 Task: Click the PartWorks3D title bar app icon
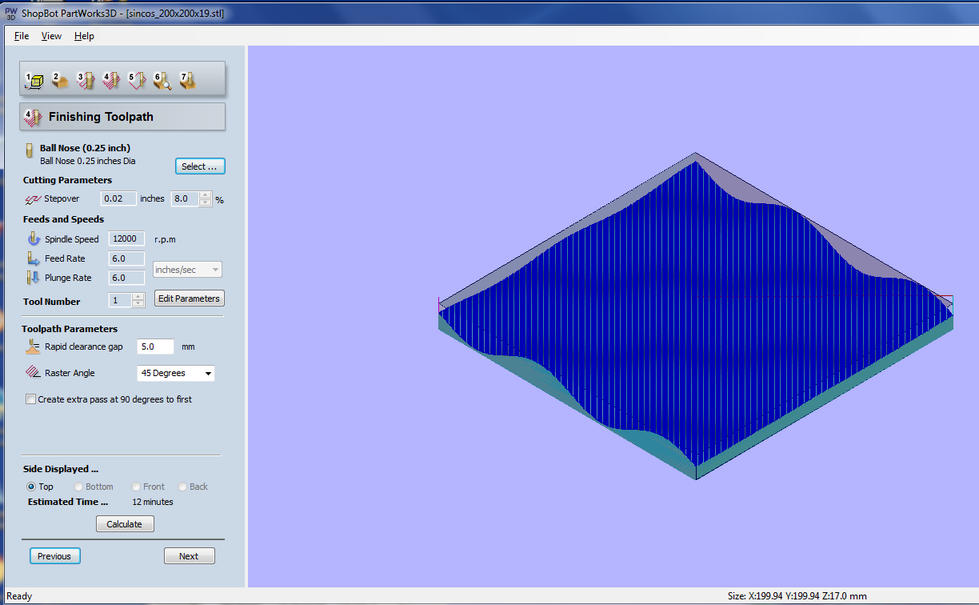tap(11, 13)
